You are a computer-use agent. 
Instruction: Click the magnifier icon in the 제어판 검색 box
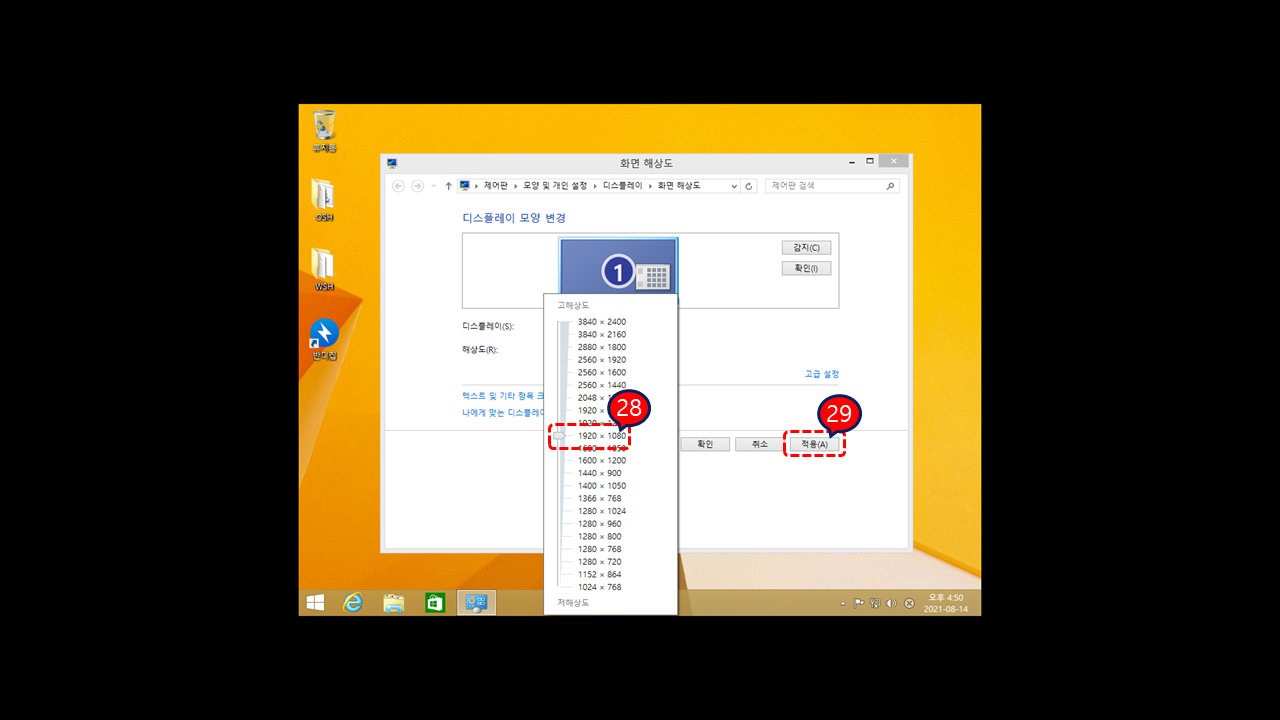(890, 186)
